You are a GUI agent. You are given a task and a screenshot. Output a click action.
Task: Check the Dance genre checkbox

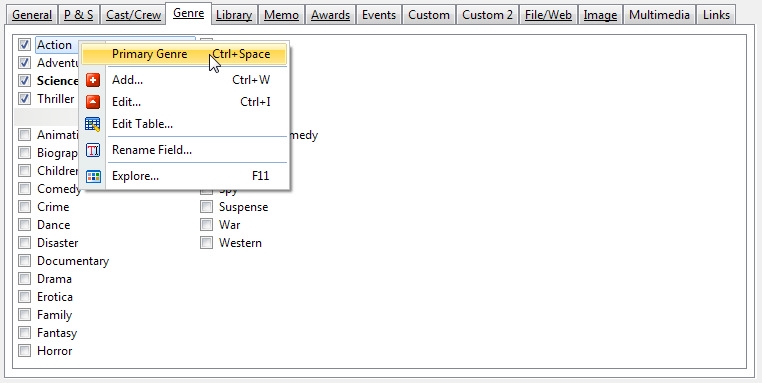pyautogui.click(x=24, y=225)
